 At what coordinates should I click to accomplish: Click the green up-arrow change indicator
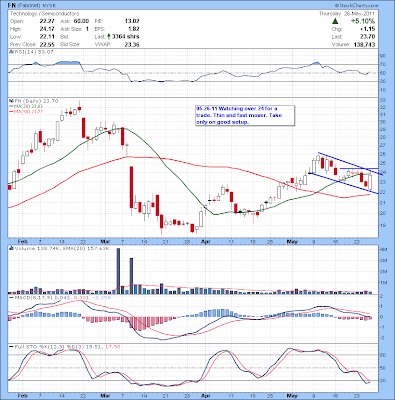(x=335, y=21)
